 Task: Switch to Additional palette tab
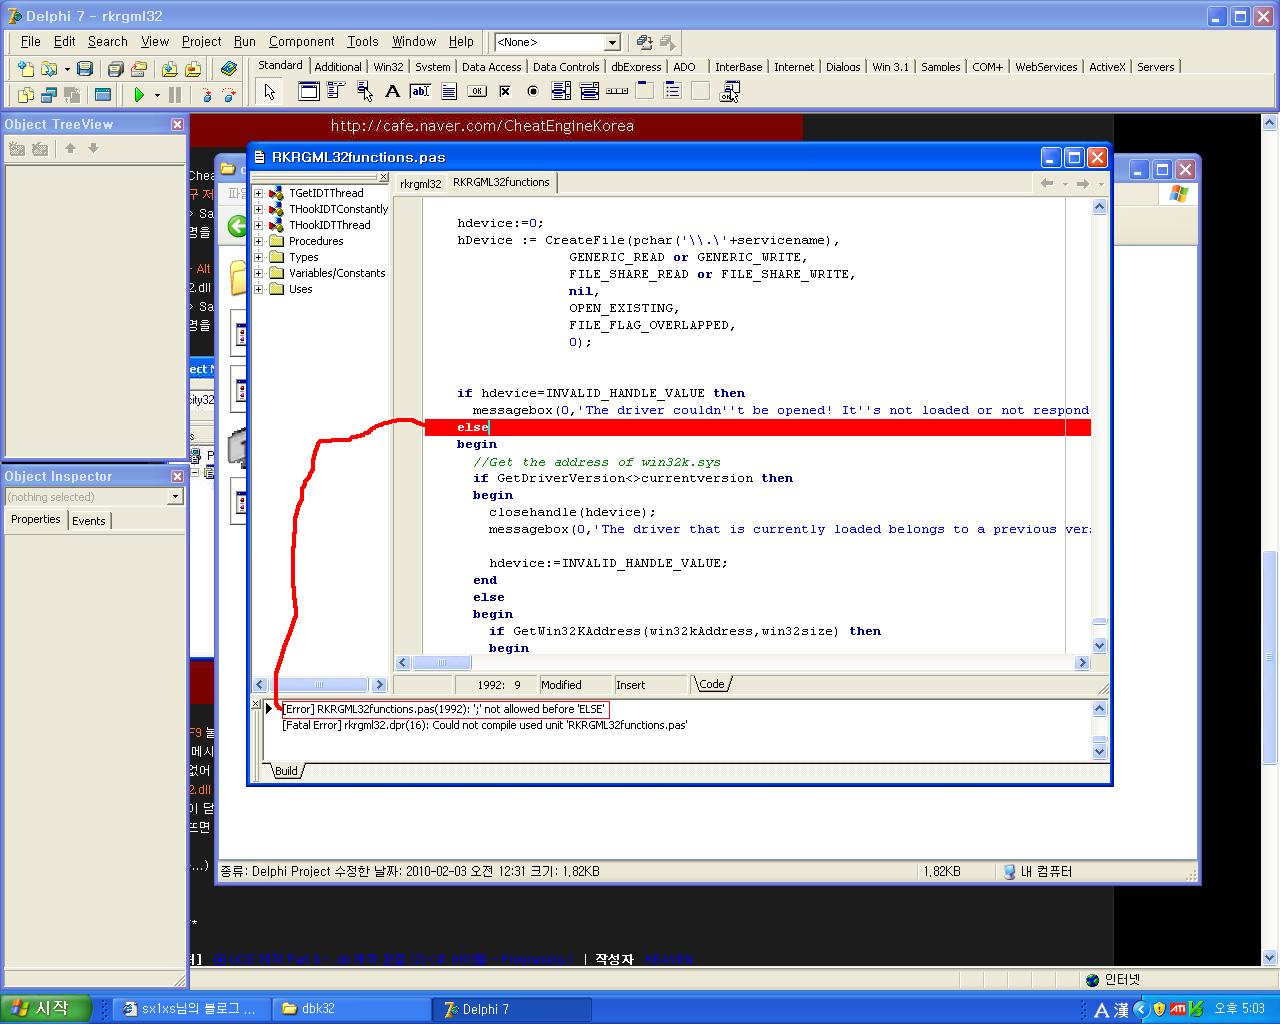pos(337,67)
